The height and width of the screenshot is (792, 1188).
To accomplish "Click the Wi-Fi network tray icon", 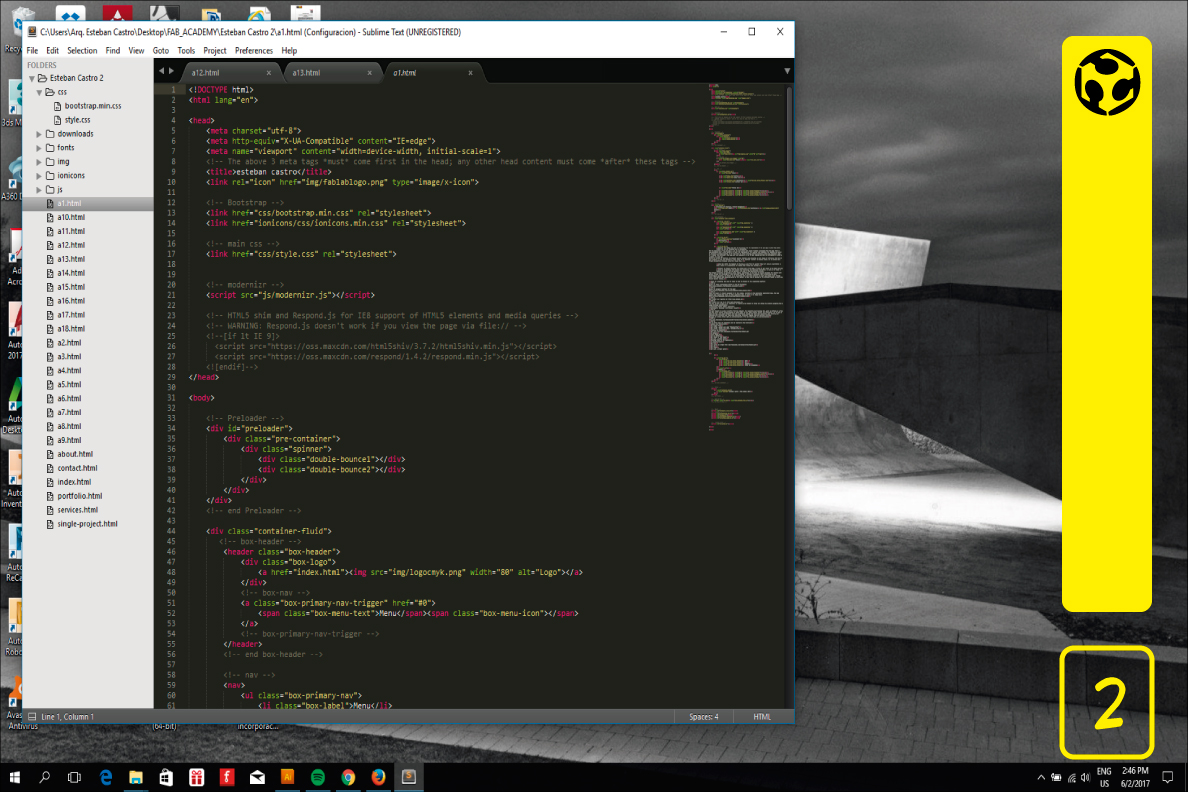I will point(1071,778).
